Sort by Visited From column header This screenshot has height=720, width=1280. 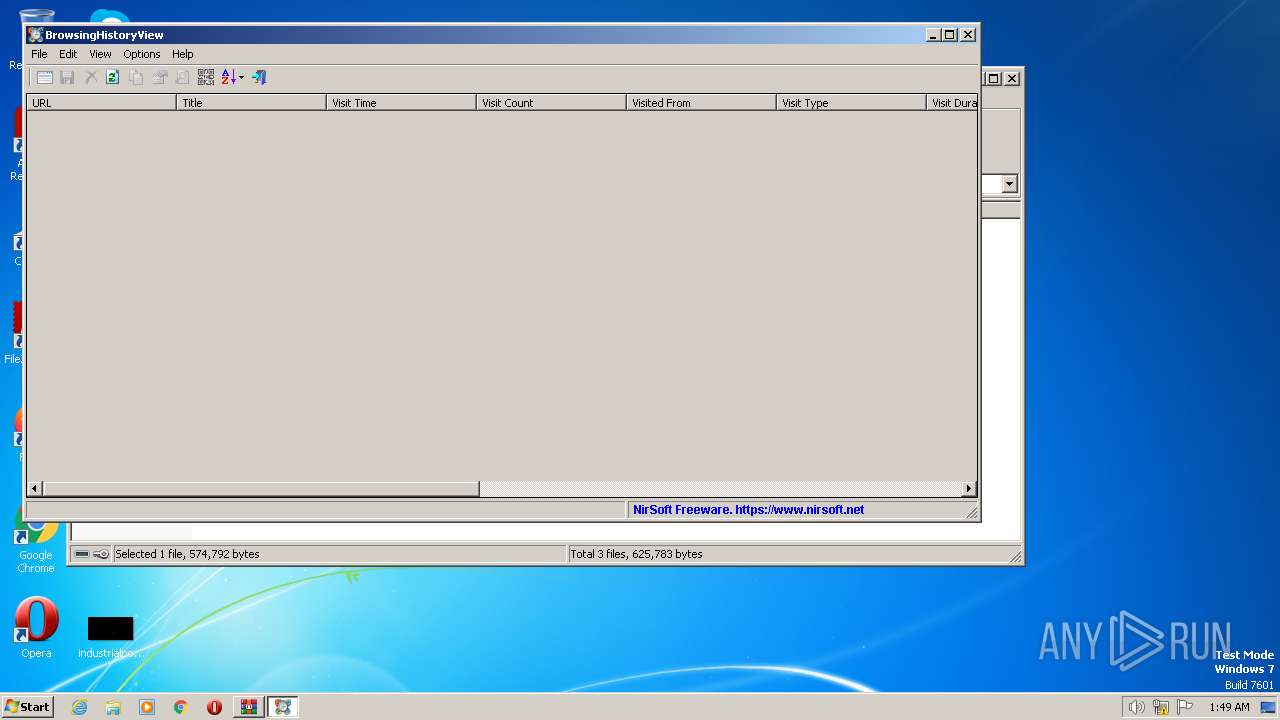(701, 102)
